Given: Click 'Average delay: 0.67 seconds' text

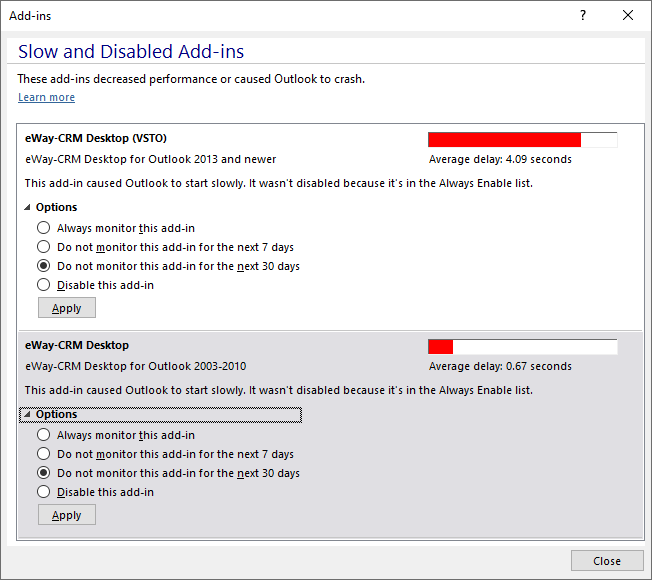Looking at the screenshot, I should (x=500, y=366).
